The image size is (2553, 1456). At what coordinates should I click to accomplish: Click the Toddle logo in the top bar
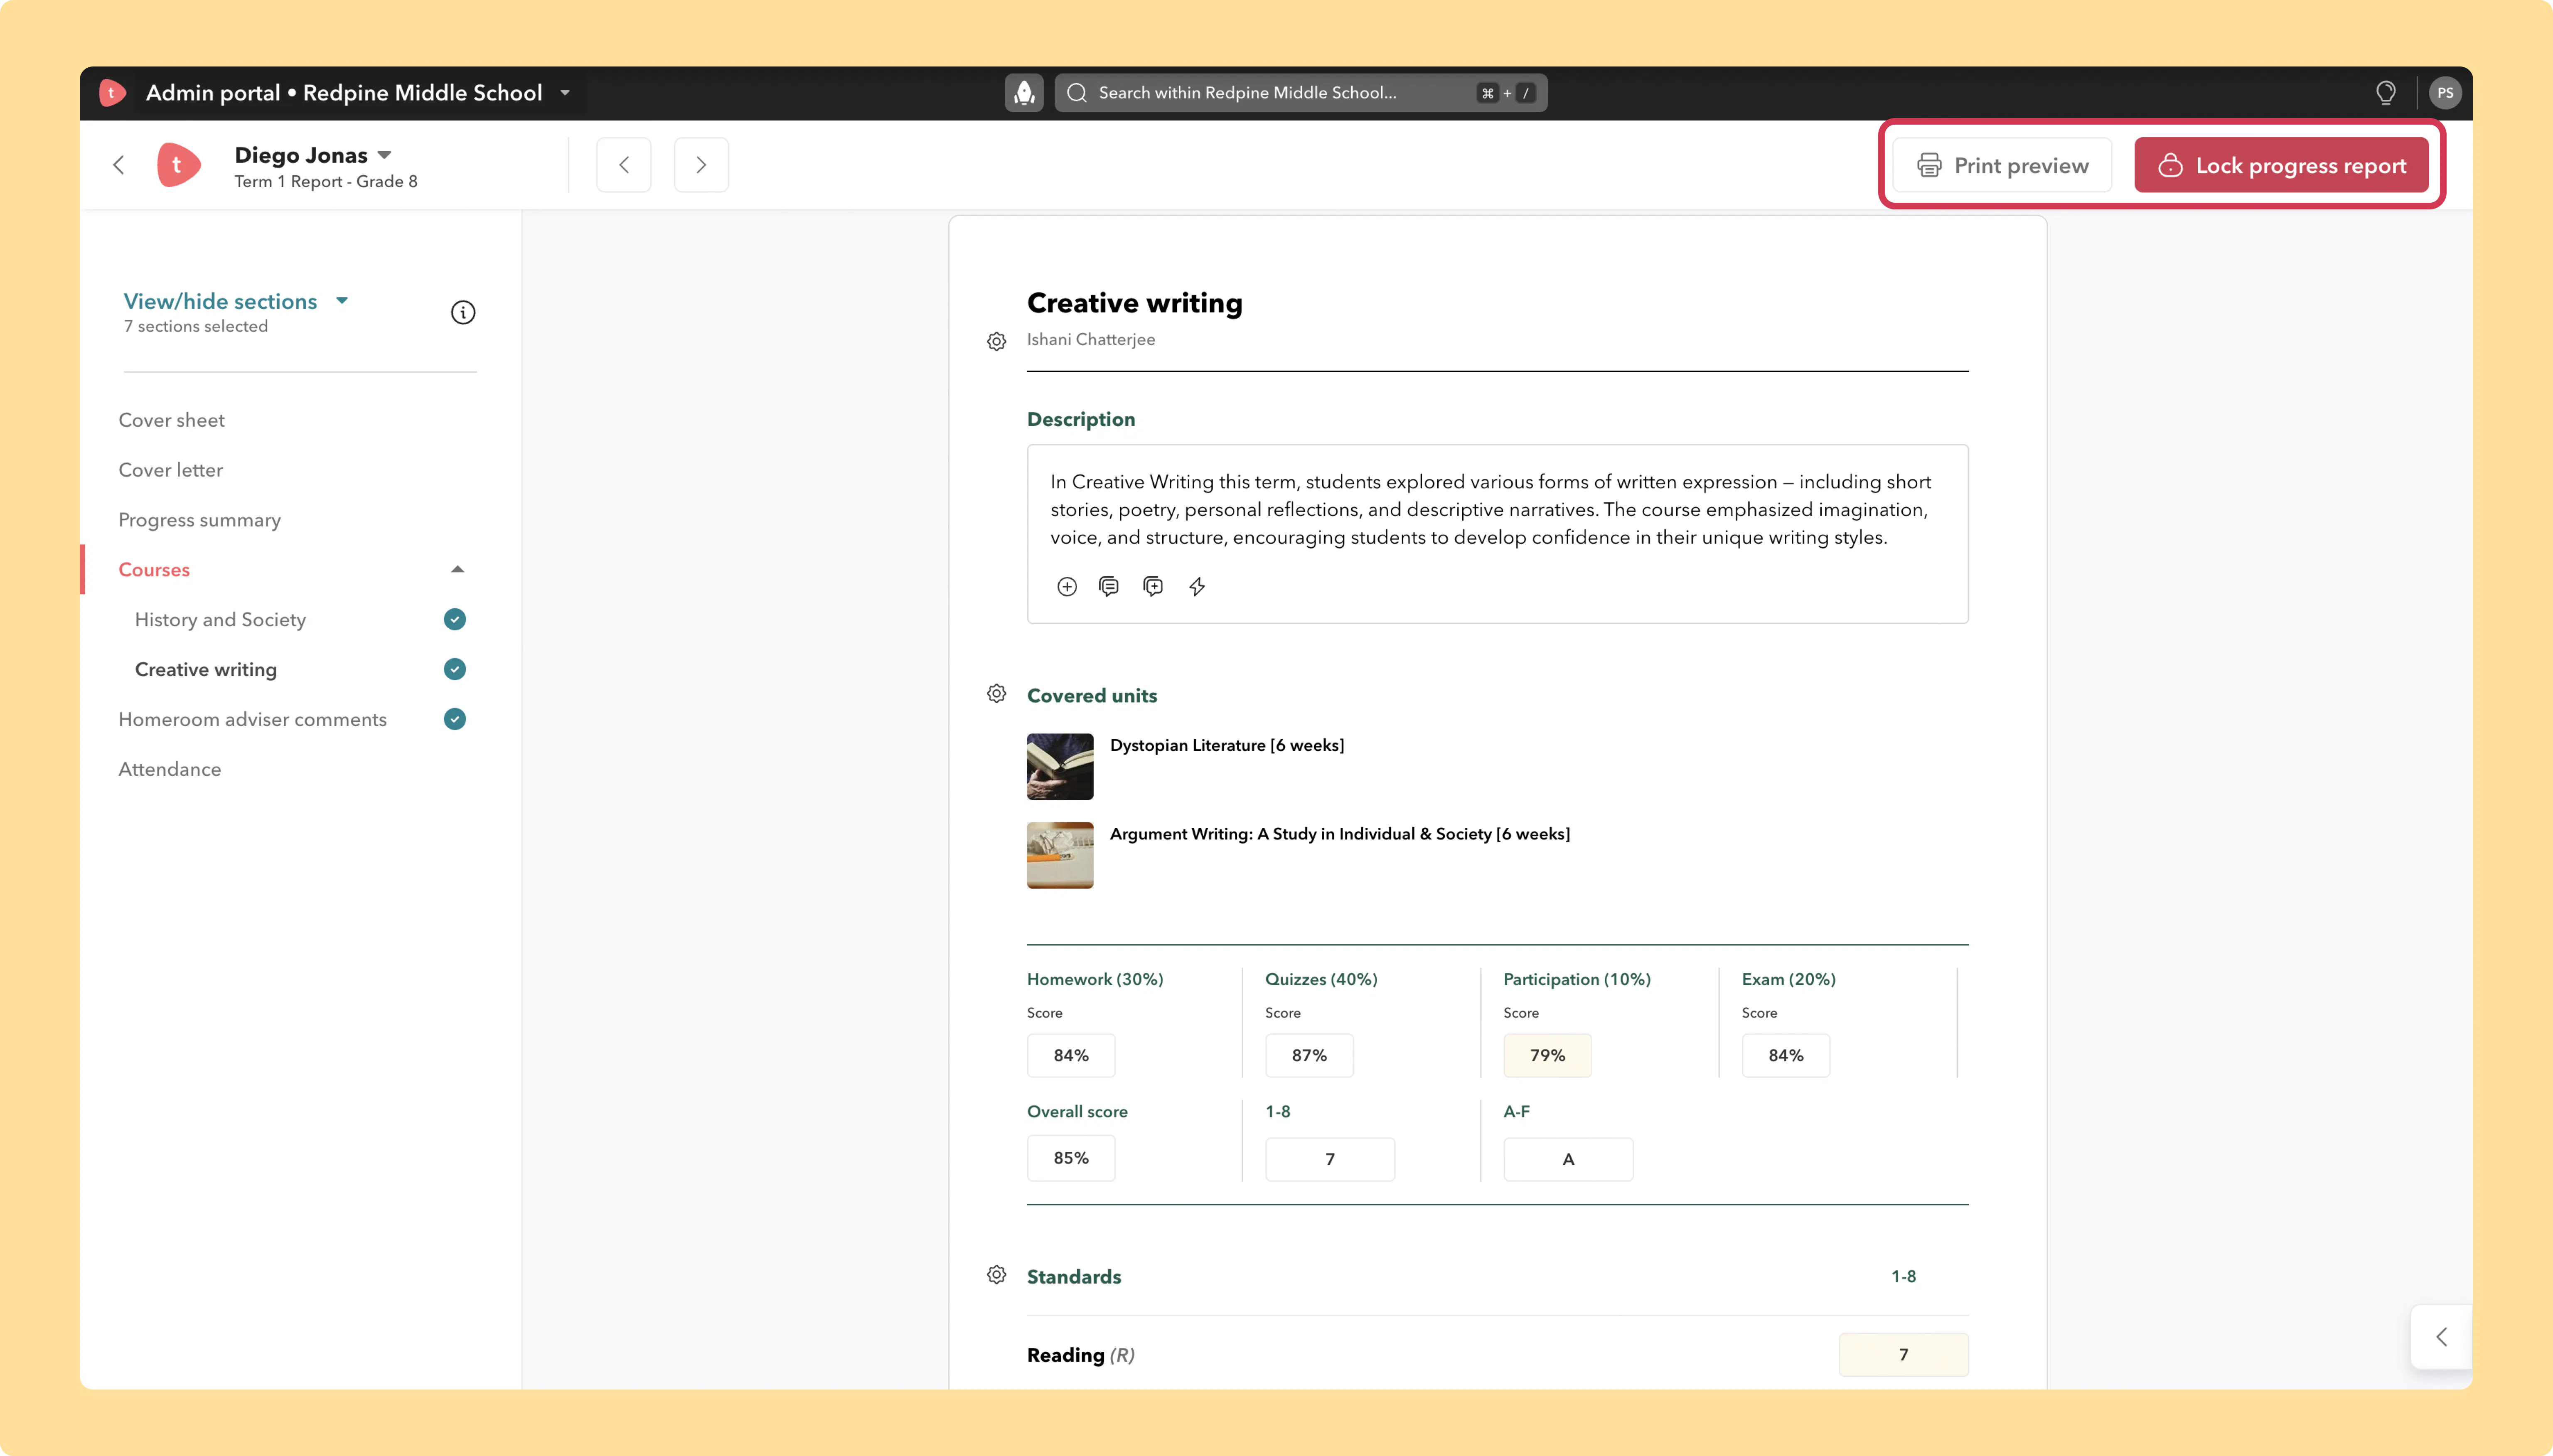click(112, 93)
